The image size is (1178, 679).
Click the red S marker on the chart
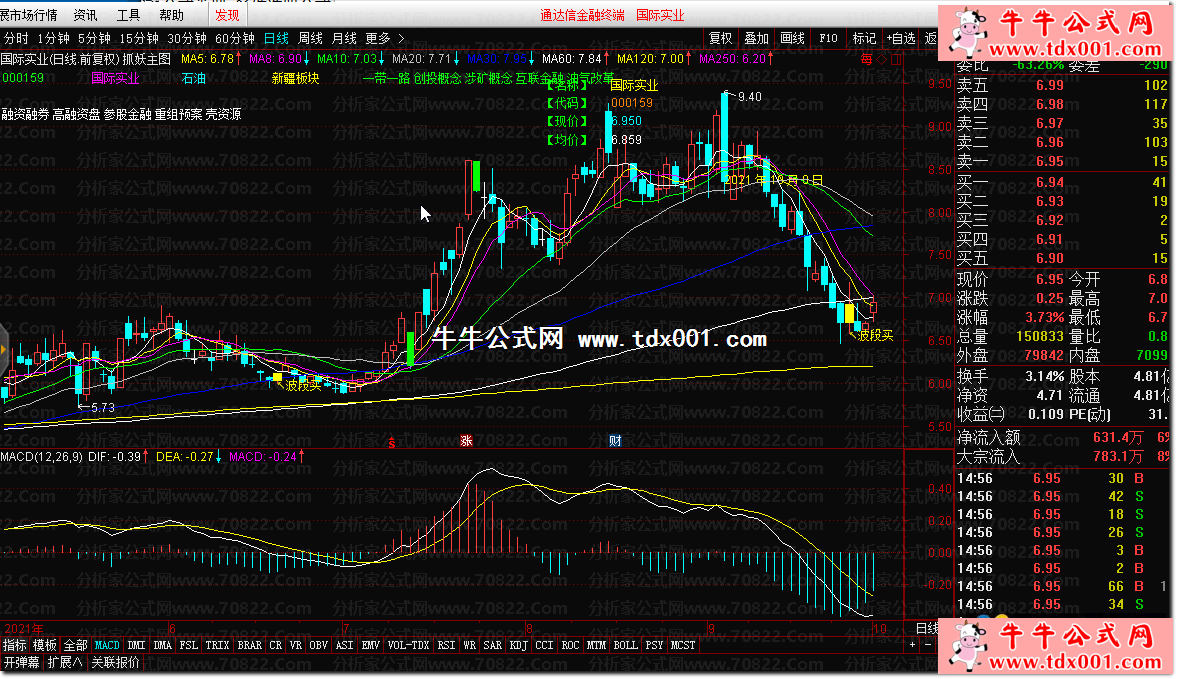tap(391, 443)
